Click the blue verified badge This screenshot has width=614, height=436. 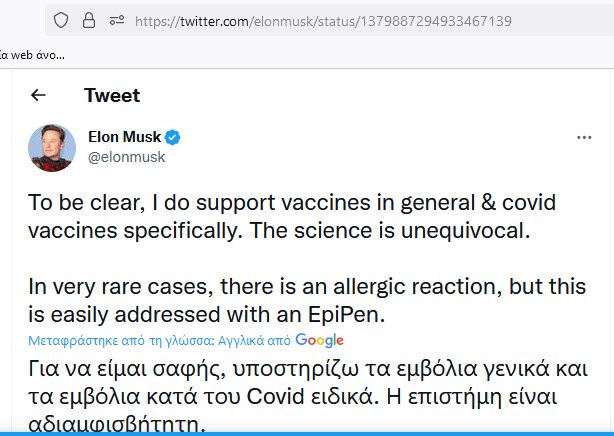point(172,137)
